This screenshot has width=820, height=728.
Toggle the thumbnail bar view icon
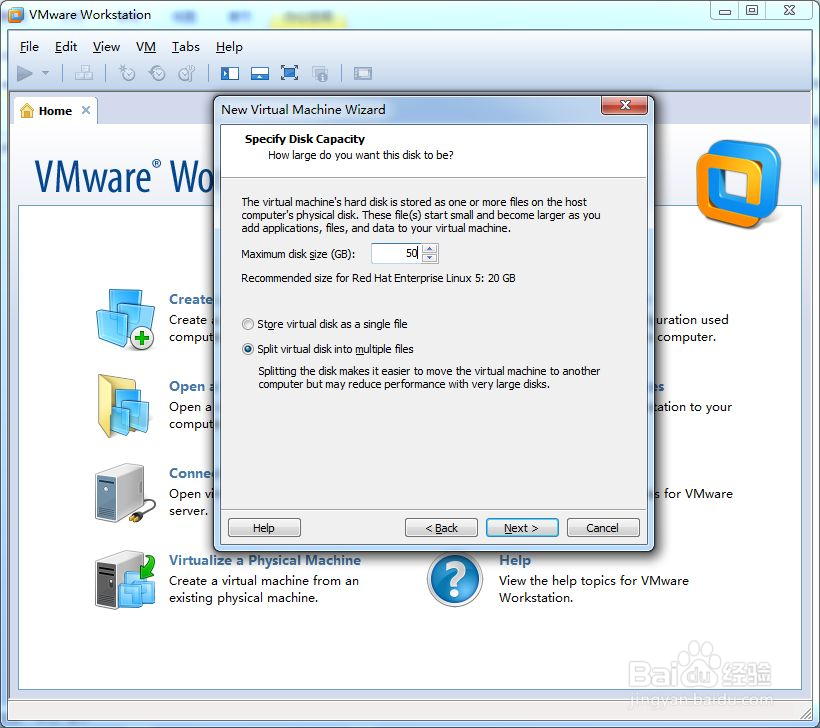point(260,73)
